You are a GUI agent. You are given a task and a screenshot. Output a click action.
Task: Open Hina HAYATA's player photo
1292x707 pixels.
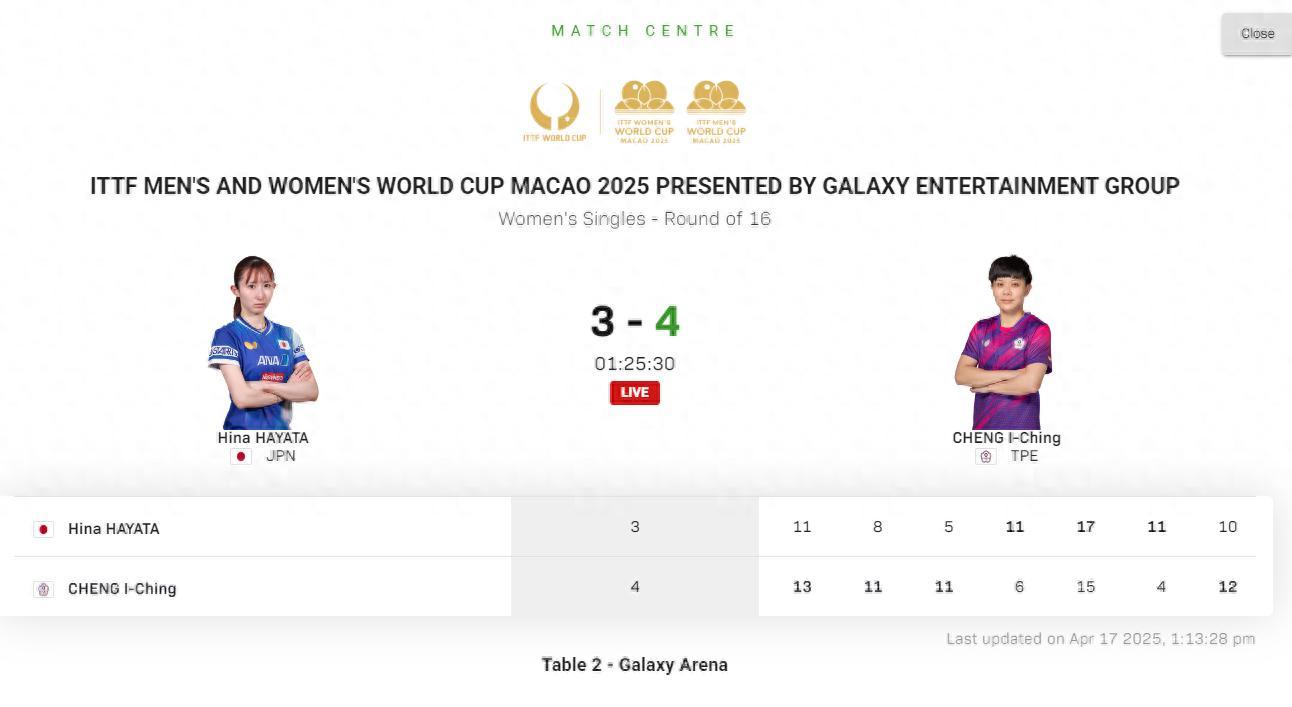point(262,343)
